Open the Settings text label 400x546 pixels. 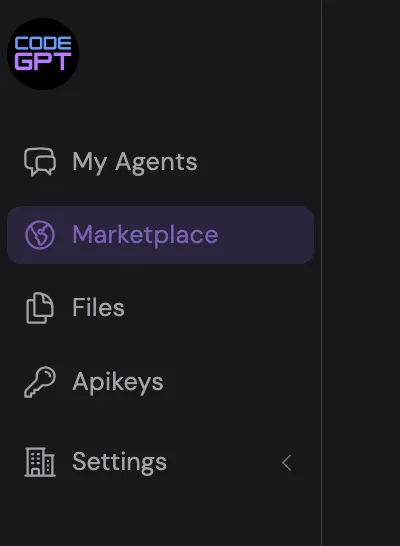coord(119,463)
